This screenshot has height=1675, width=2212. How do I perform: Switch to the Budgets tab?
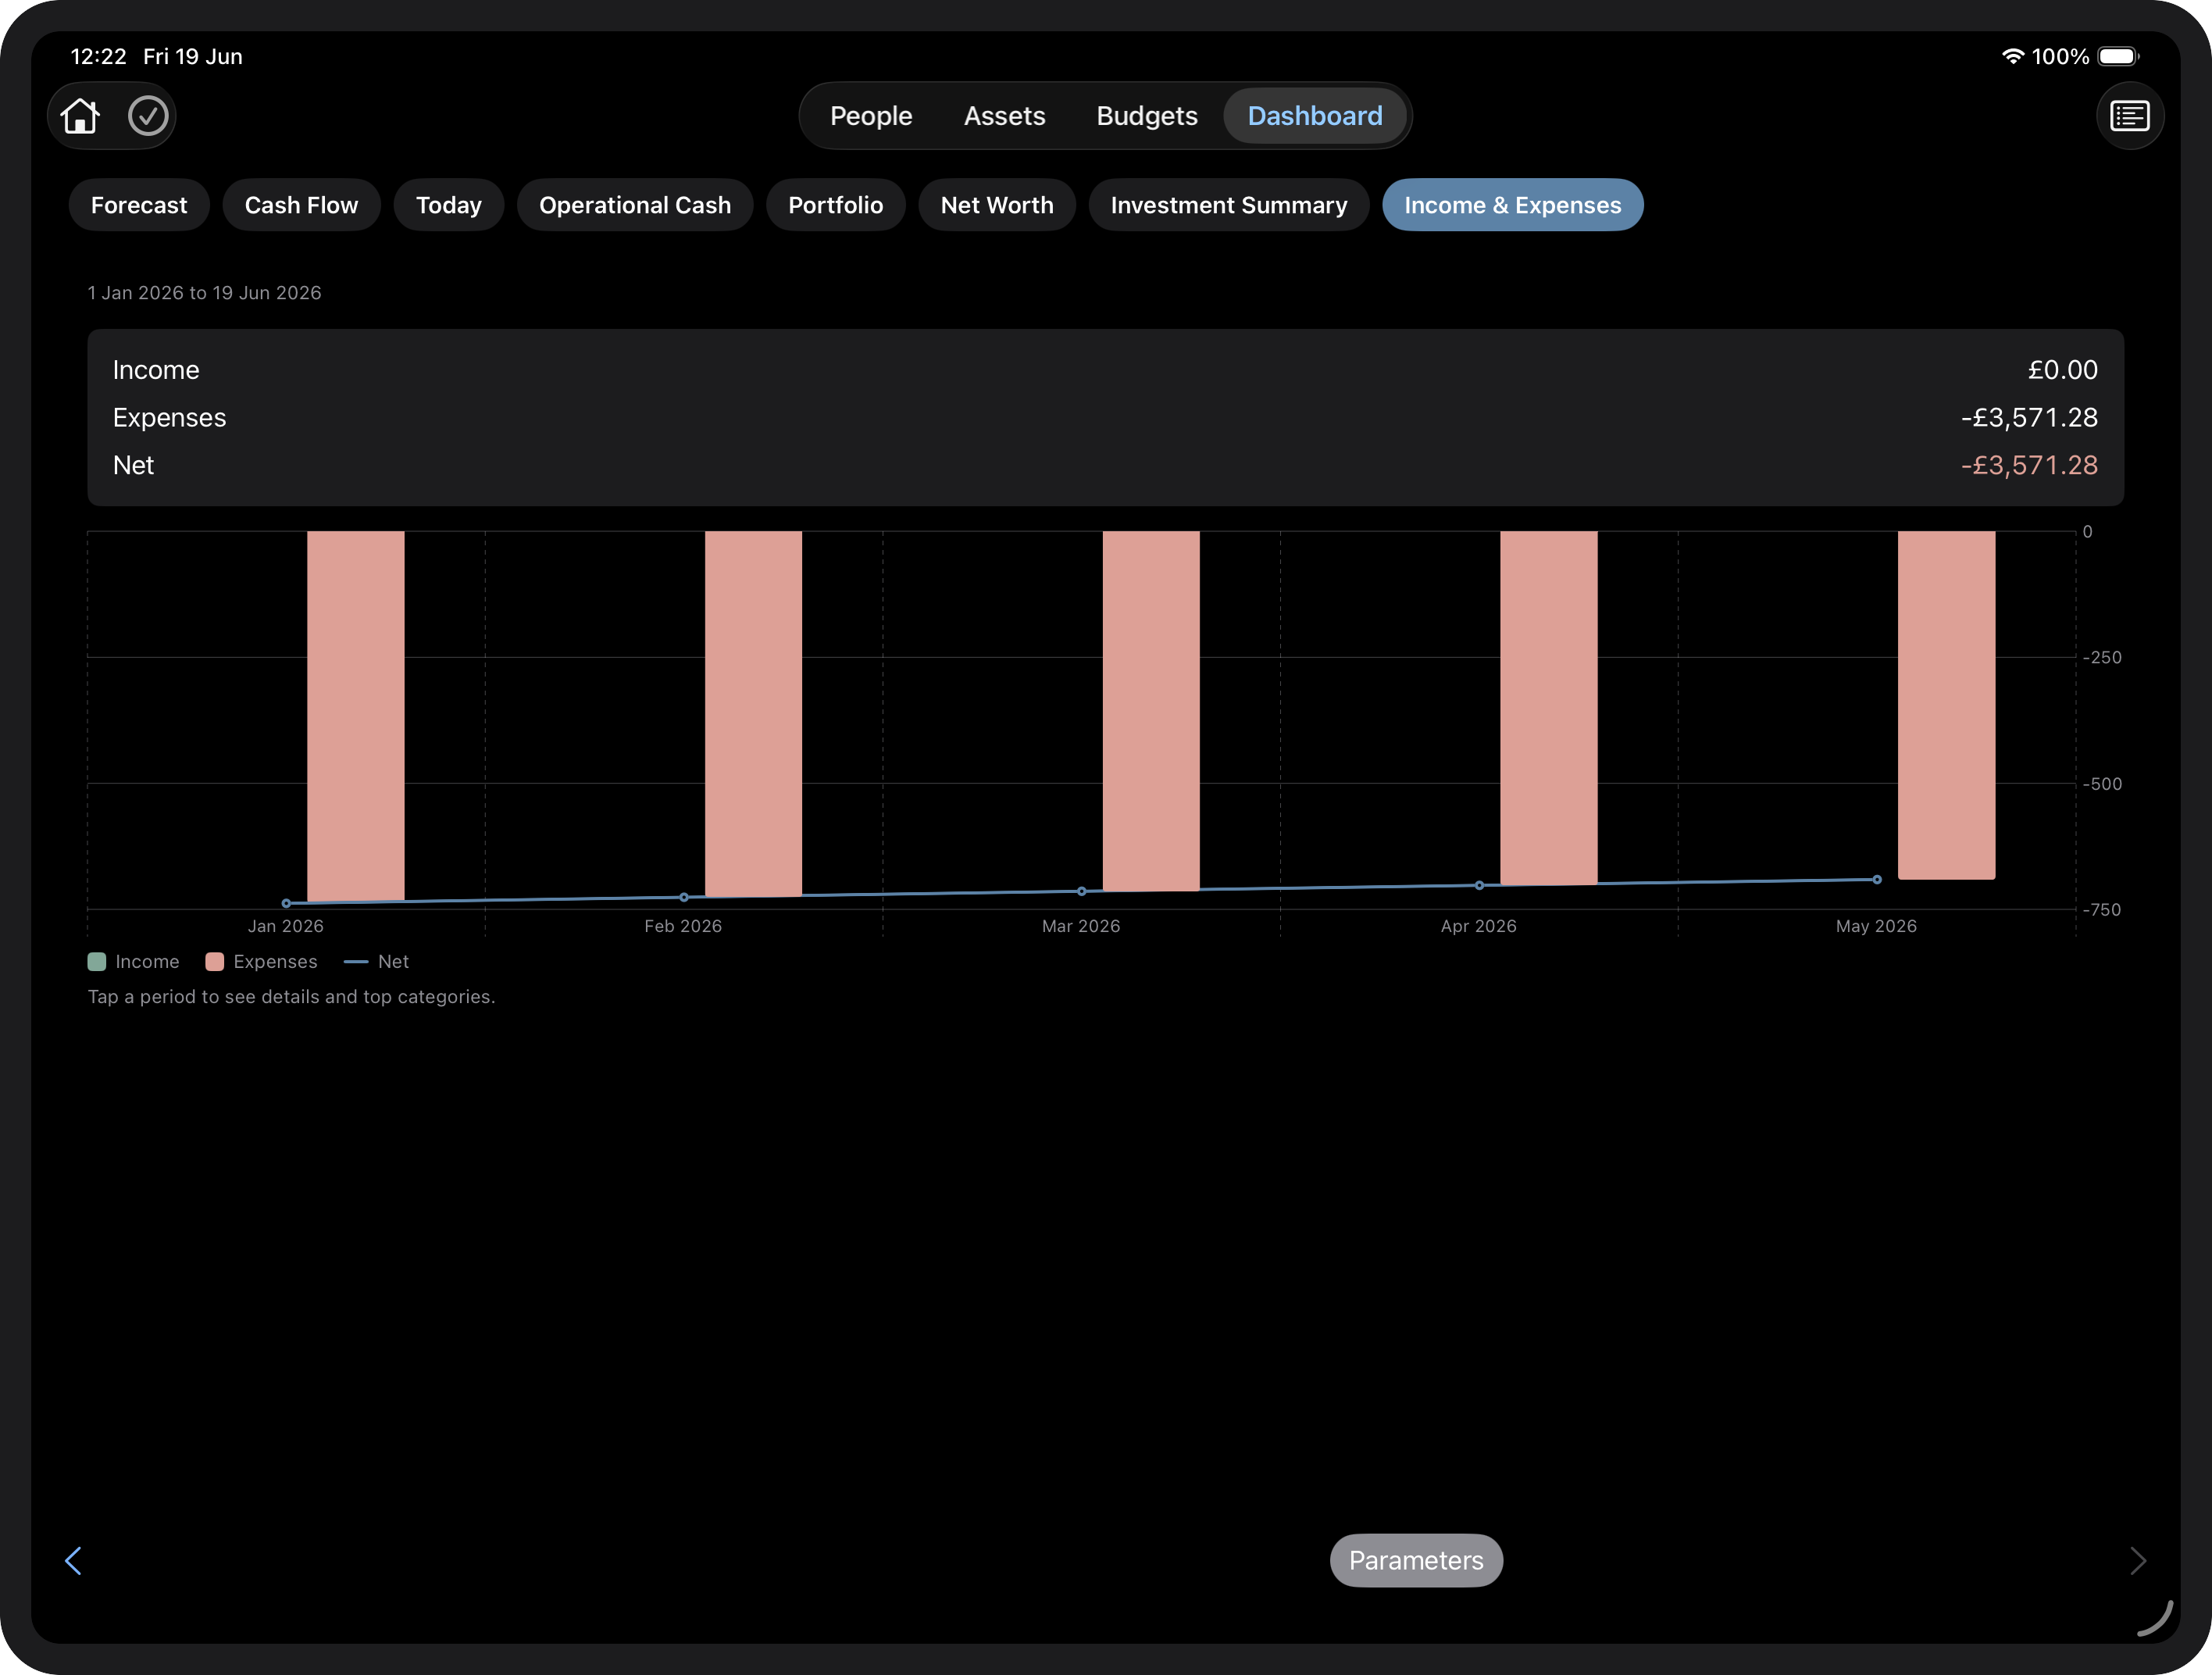[1146, 116]
